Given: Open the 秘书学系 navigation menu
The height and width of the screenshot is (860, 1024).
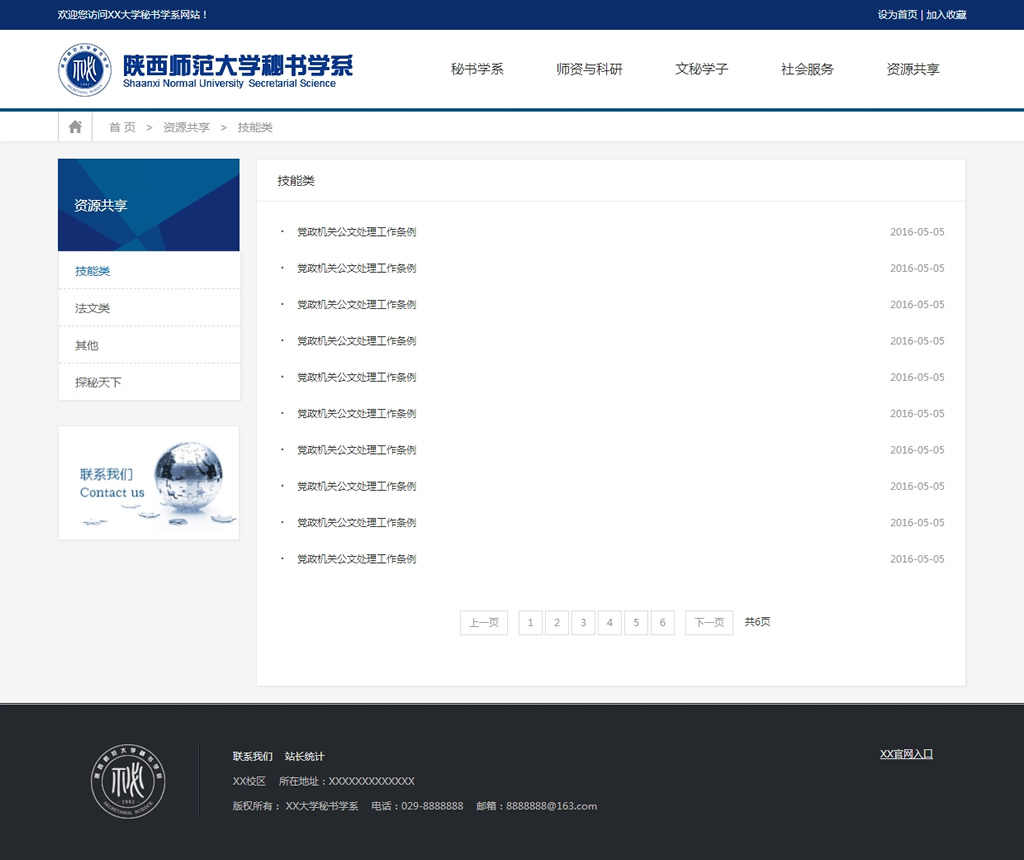Looking at the screenshot, I should coord(477,69).
